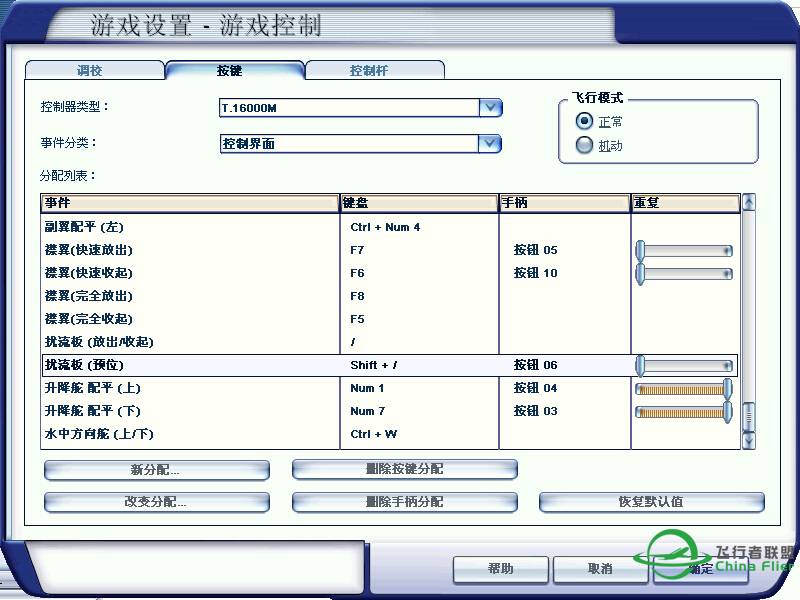Click the 删除按键分配 button
800x600 pixels.
click(404, 469)
